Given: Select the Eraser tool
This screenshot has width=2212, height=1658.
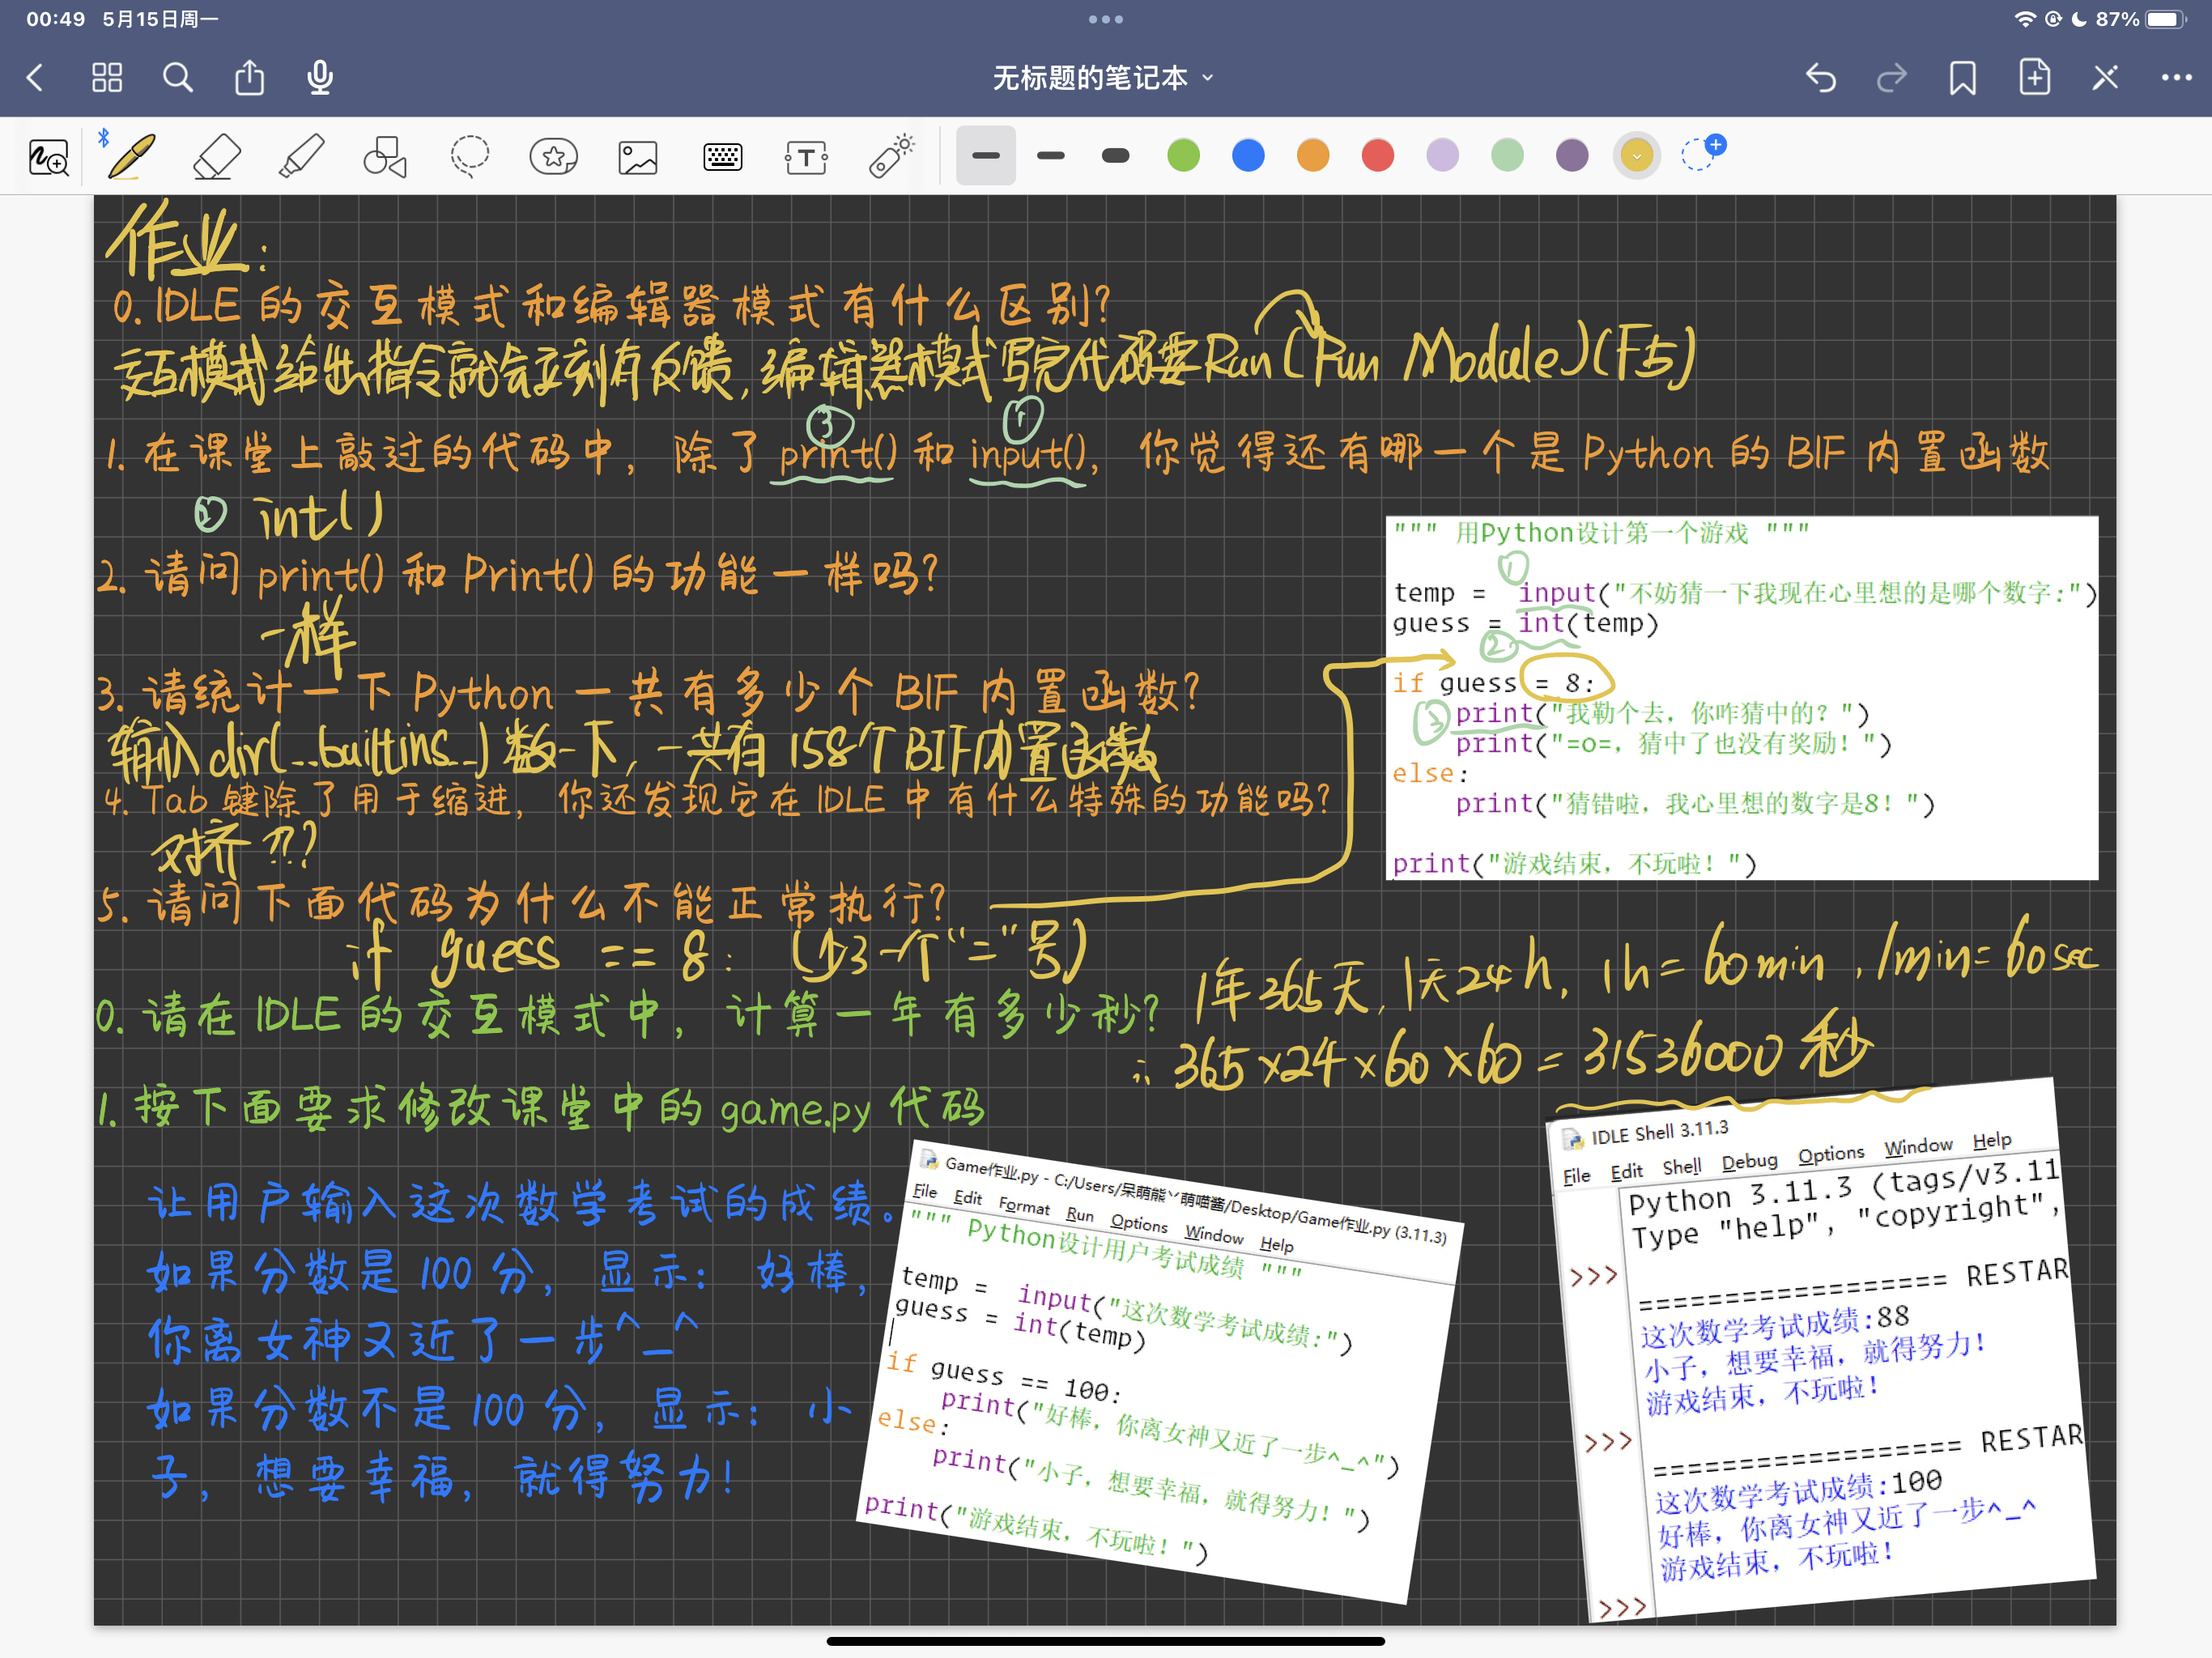Looking at the screenshot, I should coord(216,157).
